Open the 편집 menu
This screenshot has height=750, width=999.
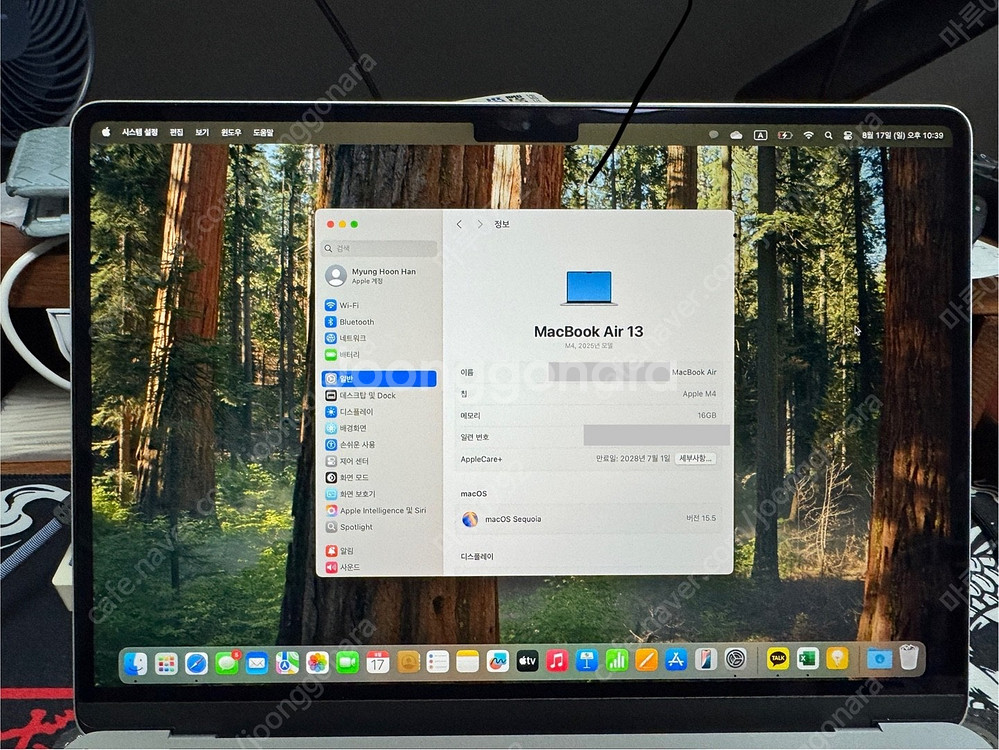[x=176, y=132]
